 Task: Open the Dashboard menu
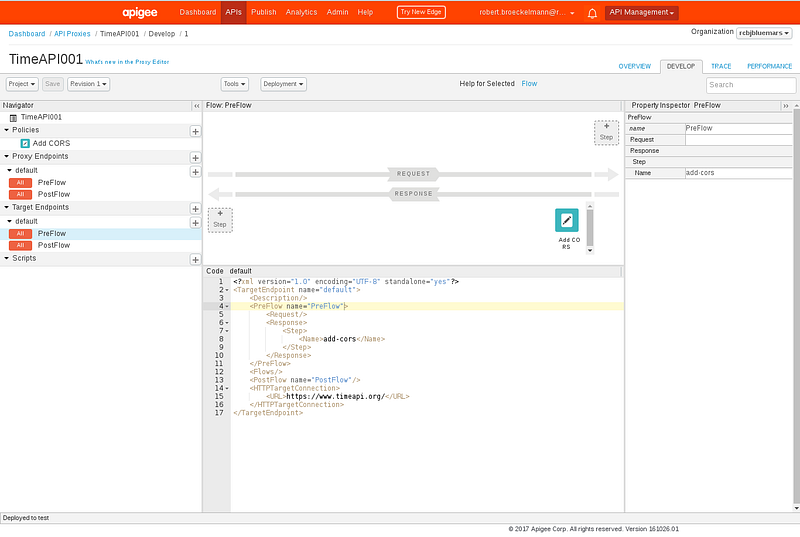[x=197, y=12]
